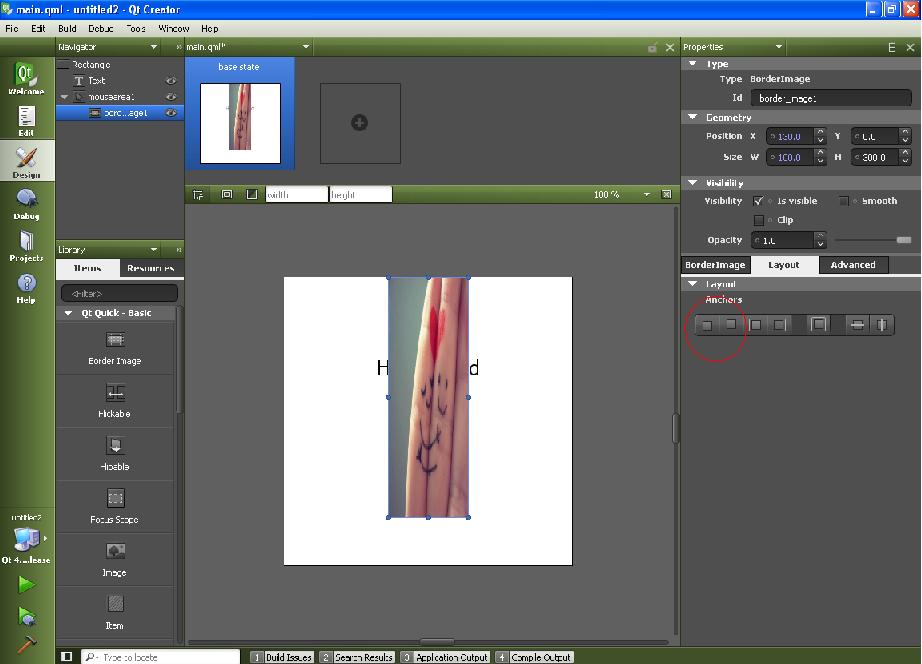Toggle visibility eye for Text item
The height and width of the screenshot is (664, 922).
[171, 81]
